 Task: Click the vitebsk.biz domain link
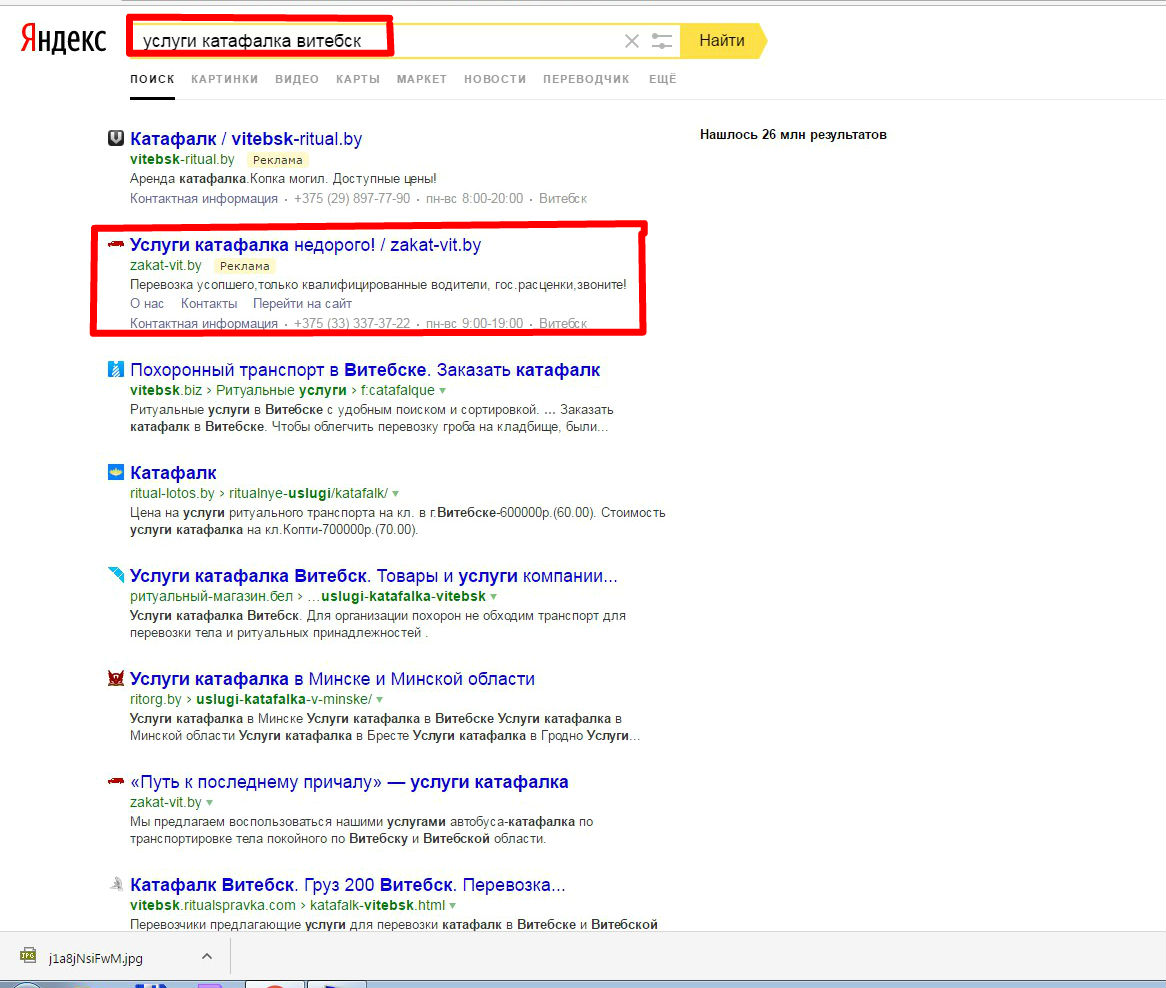coord(166,390)
